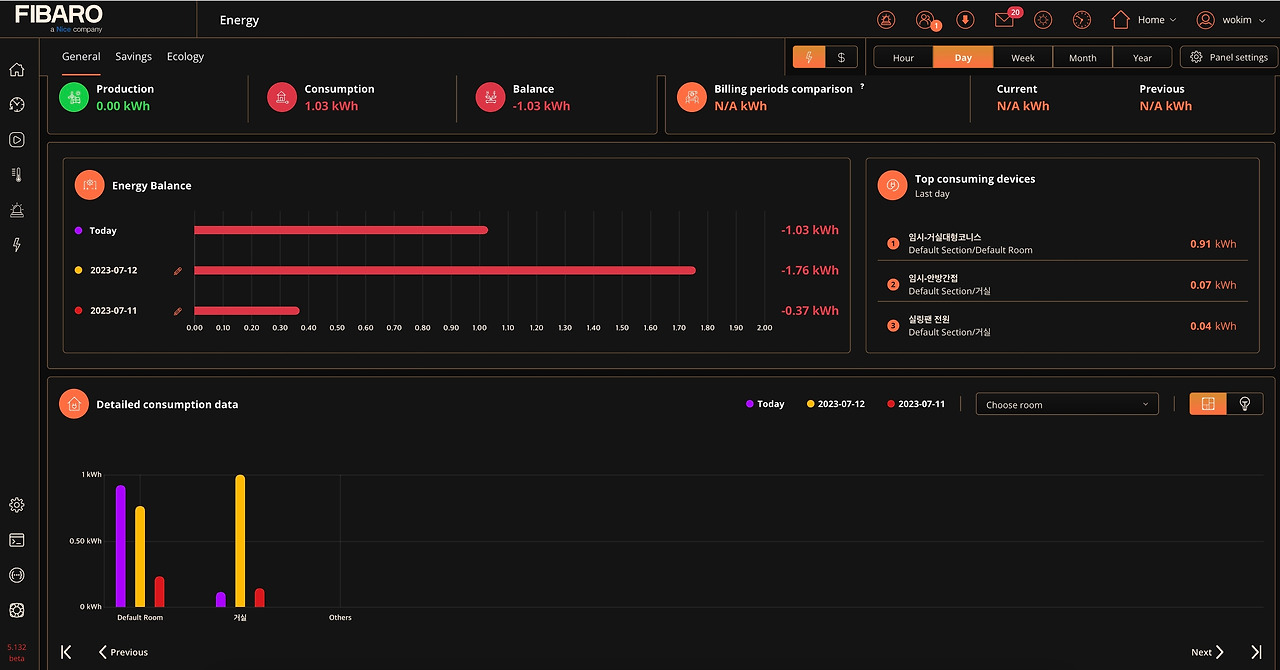1280x670 pixels.
Task: Open the Climate thermometer sidebar icon
Action: point(16,175)
